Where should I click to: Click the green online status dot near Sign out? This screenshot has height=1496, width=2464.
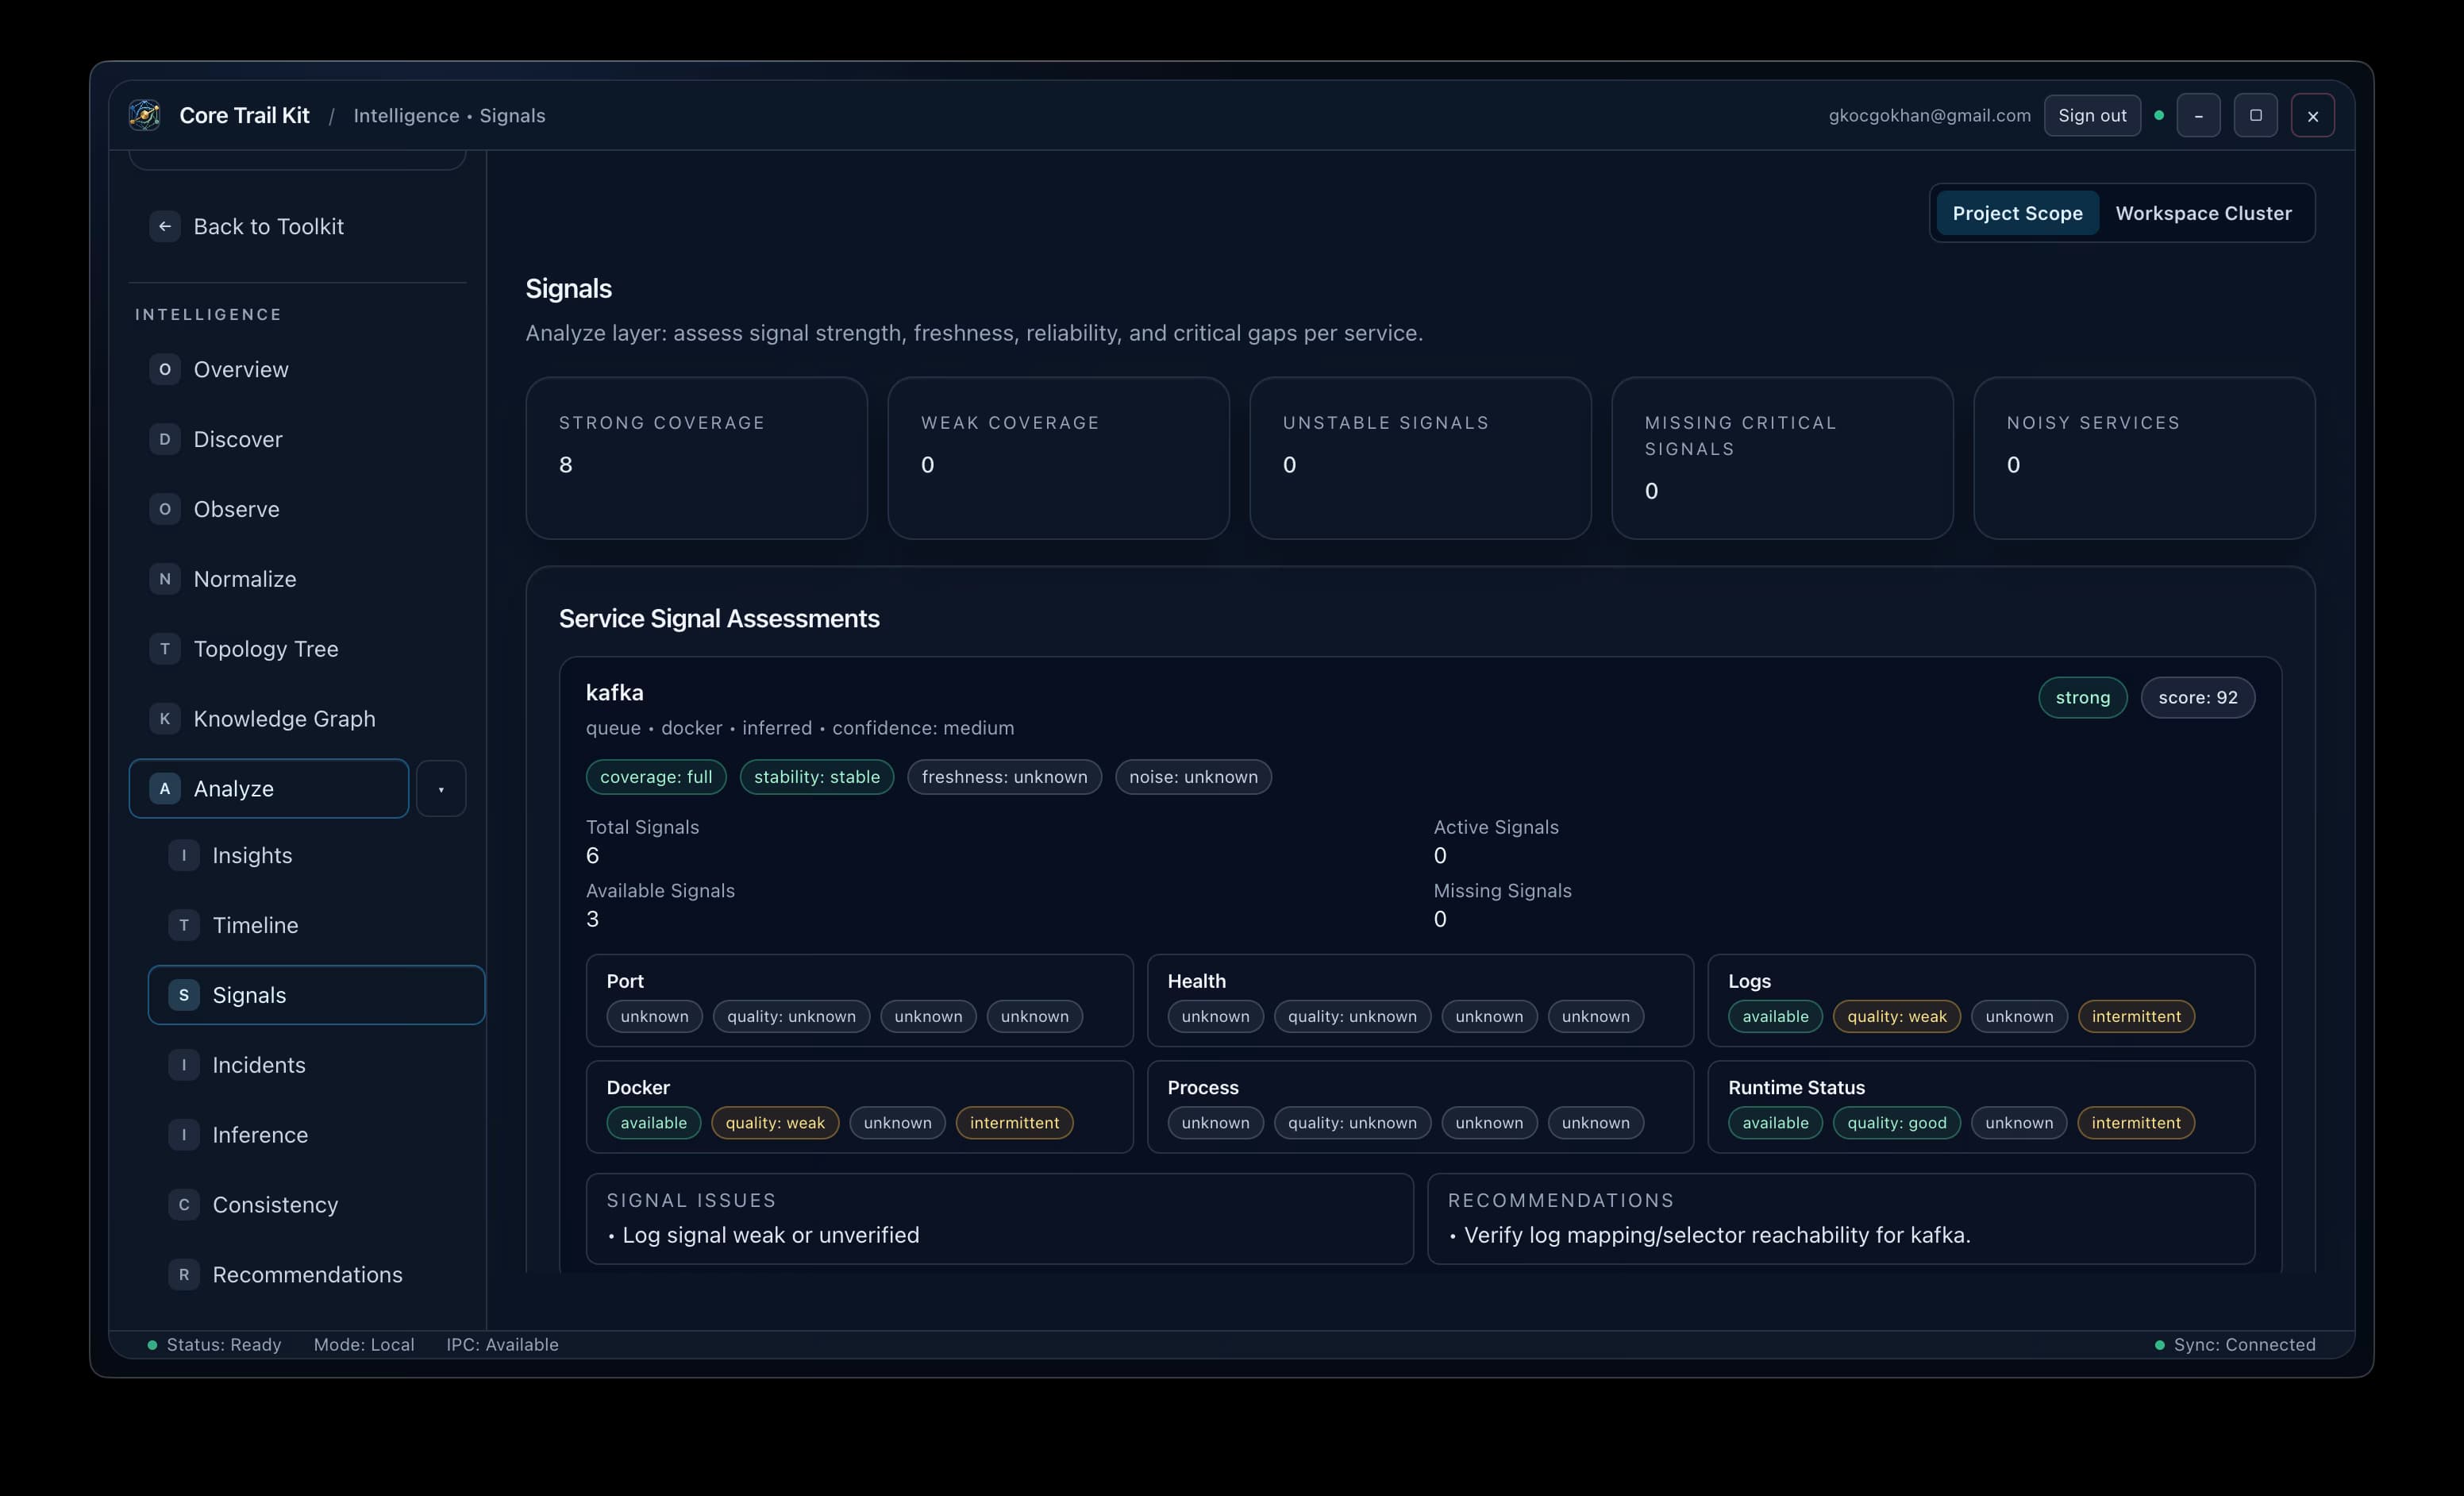(x=2159, y=115)
